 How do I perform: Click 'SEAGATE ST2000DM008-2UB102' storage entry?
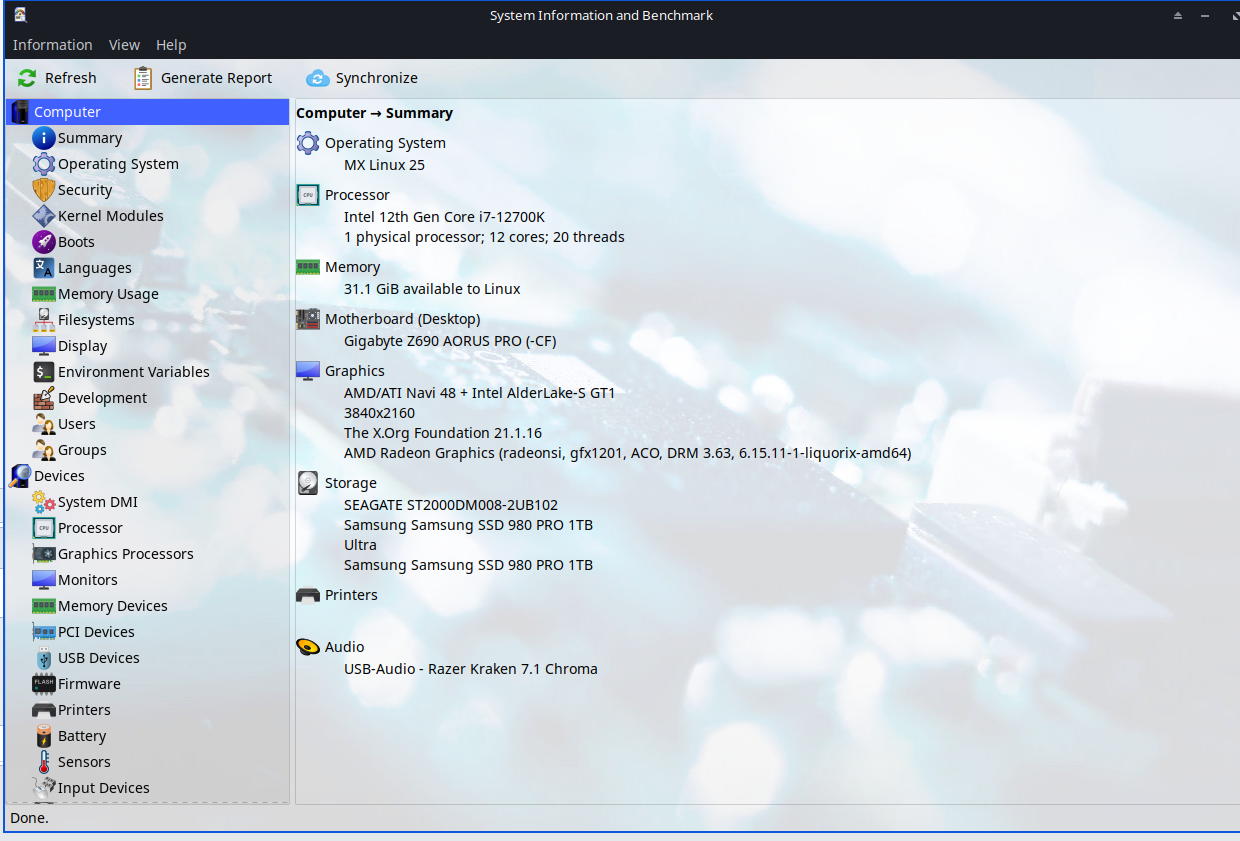451,505
